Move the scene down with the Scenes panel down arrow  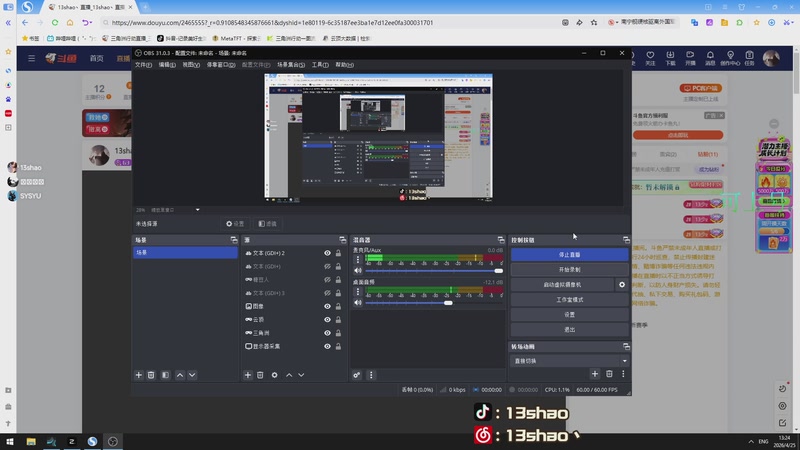192,375
